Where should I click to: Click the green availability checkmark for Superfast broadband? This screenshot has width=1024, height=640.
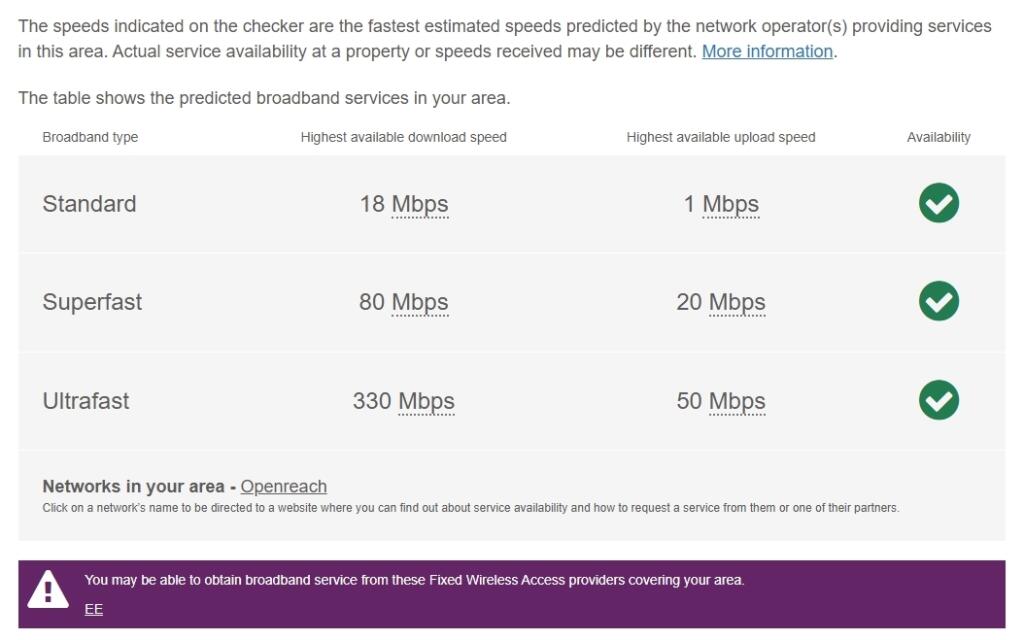pyautogui.click(x=938, y=301)
